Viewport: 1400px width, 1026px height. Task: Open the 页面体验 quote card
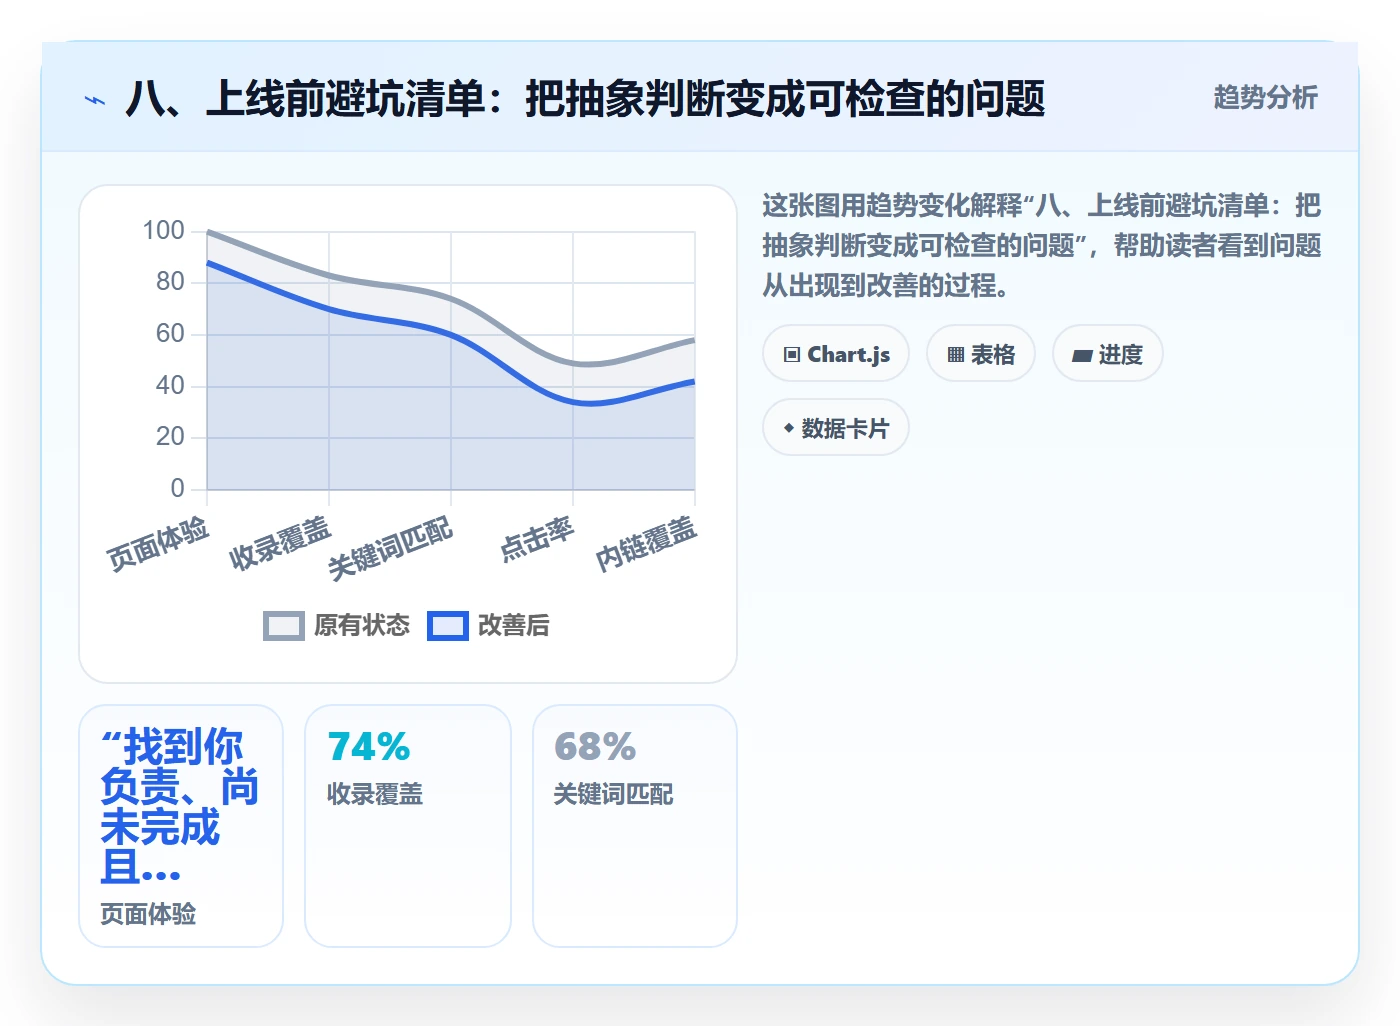181,826
